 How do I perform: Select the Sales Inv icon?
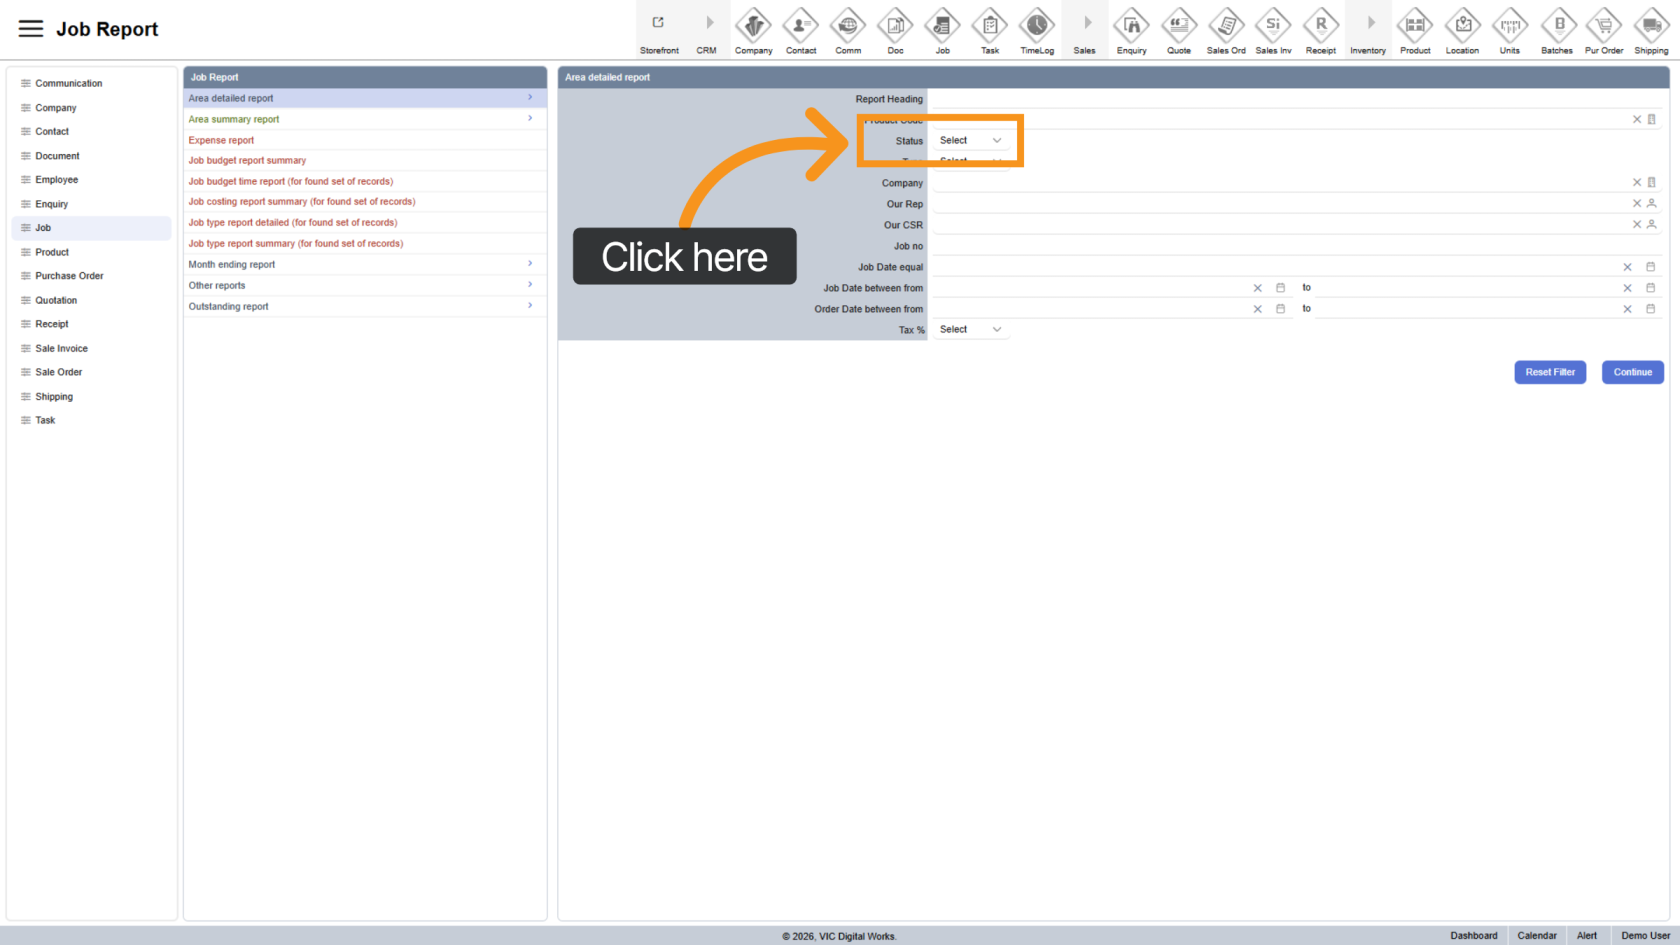[x=1273, y=26]
